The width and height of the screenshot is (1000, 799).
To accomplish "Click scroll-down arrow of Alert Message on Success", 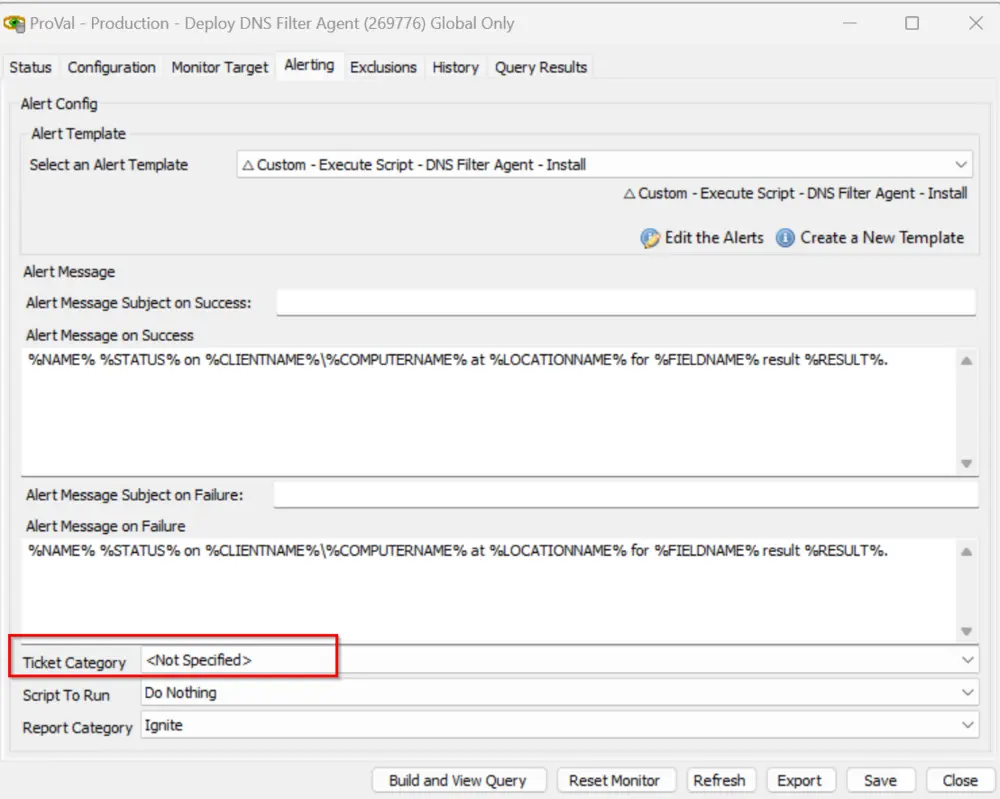I will (x=967, y=464).
